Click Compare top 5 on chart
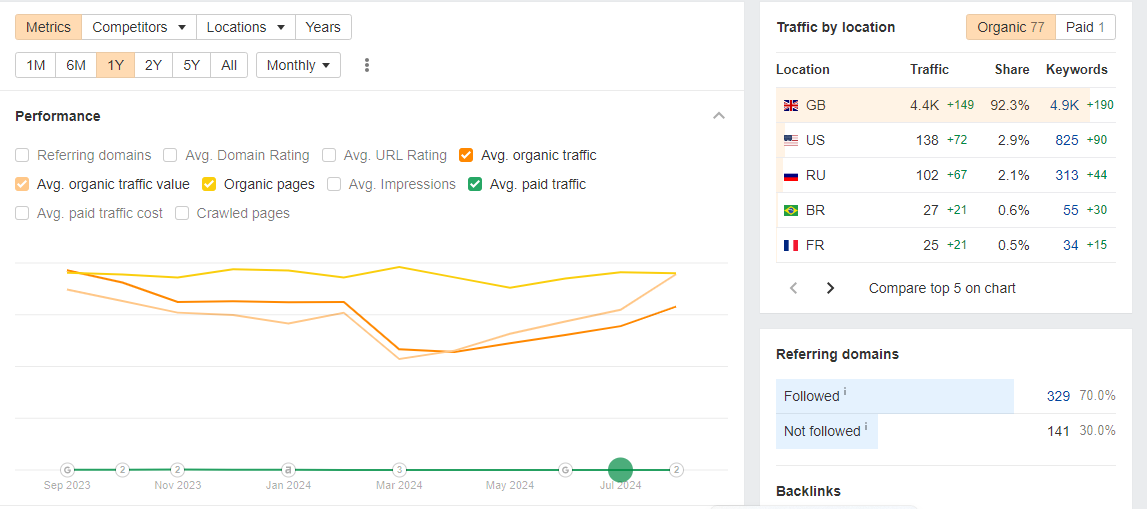1147x509 pixels. click(x=942, y=288)
